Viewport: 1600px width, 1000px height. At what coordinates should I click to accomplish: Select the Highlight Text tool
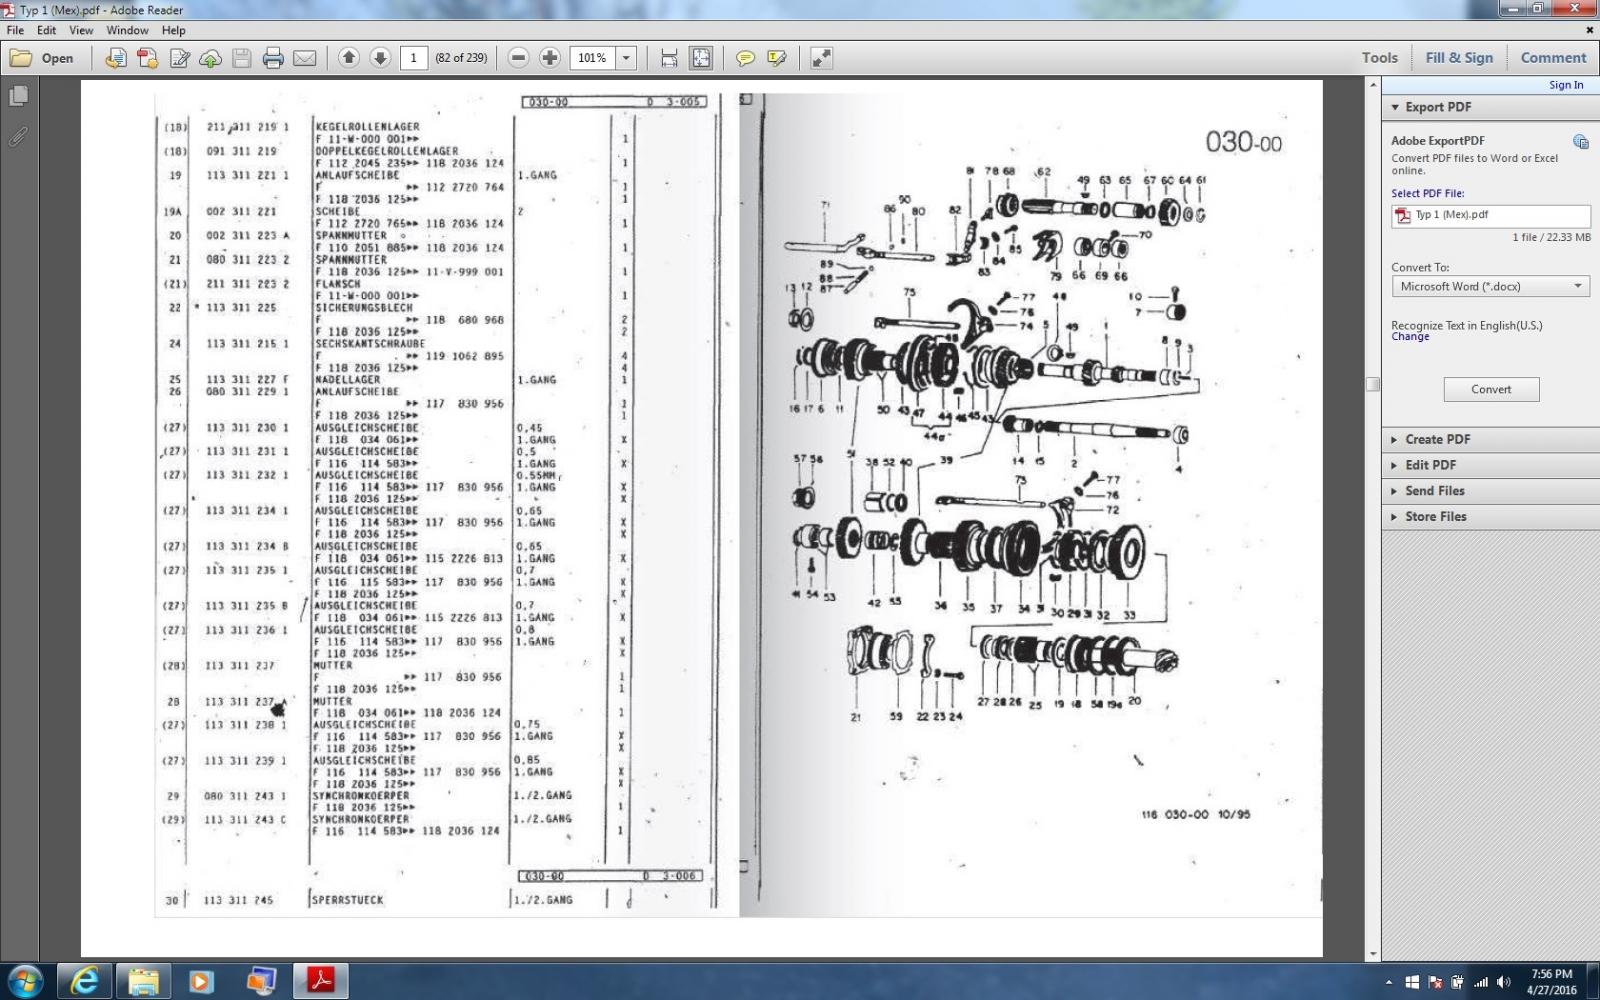777,58
